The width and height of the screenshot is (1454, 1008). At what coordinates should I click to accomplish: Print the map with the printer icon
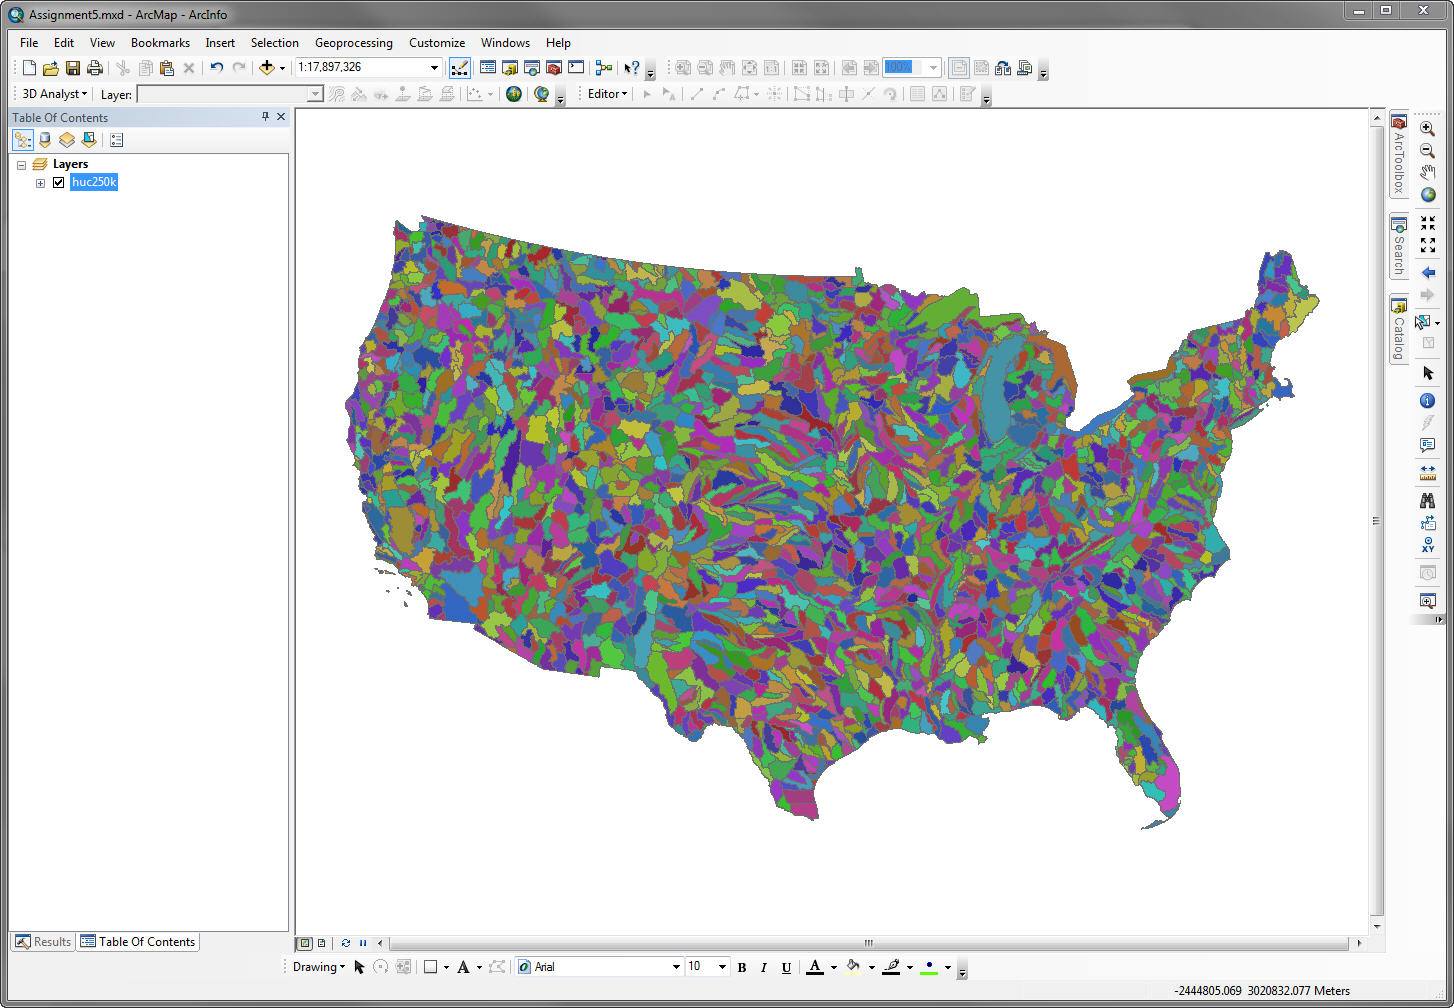[x=95, y=68]
